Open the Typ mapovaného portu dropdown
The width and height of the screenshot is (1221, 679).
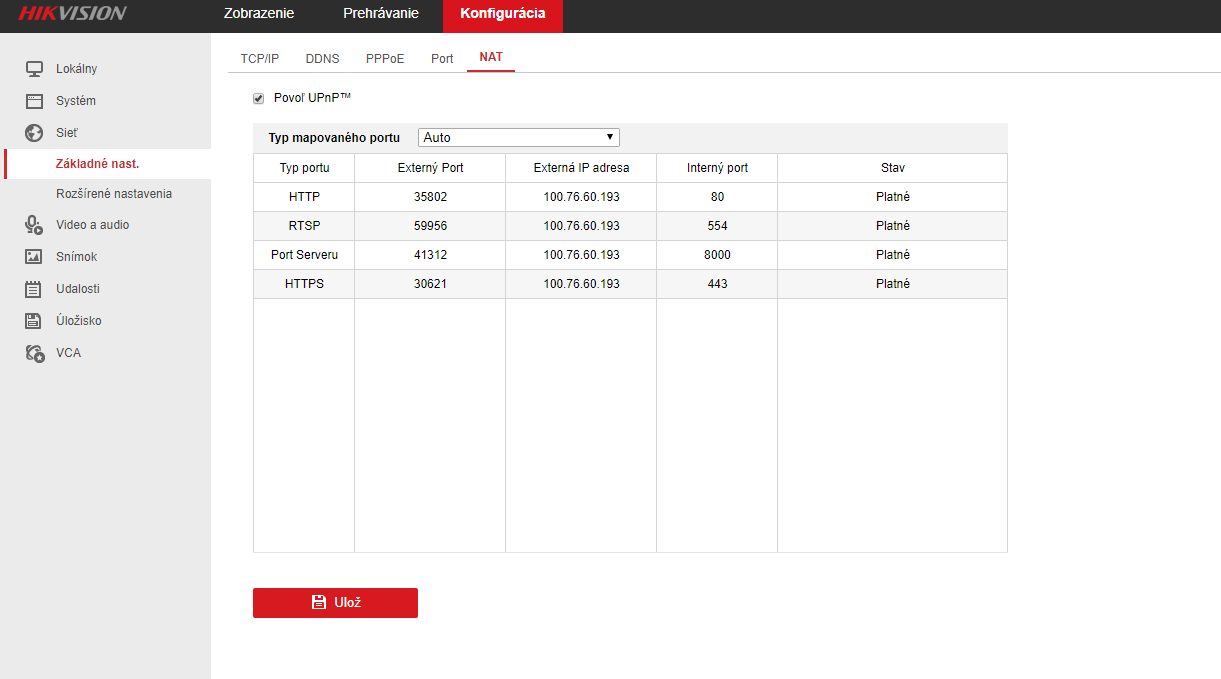click(518, 137)
